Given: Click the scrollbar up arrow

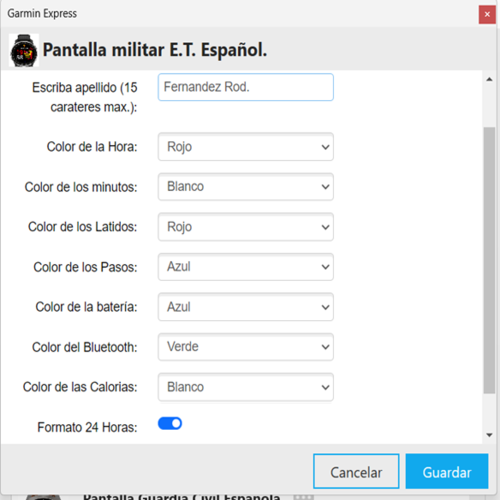Looking at the screenshot, I should 489,79.
